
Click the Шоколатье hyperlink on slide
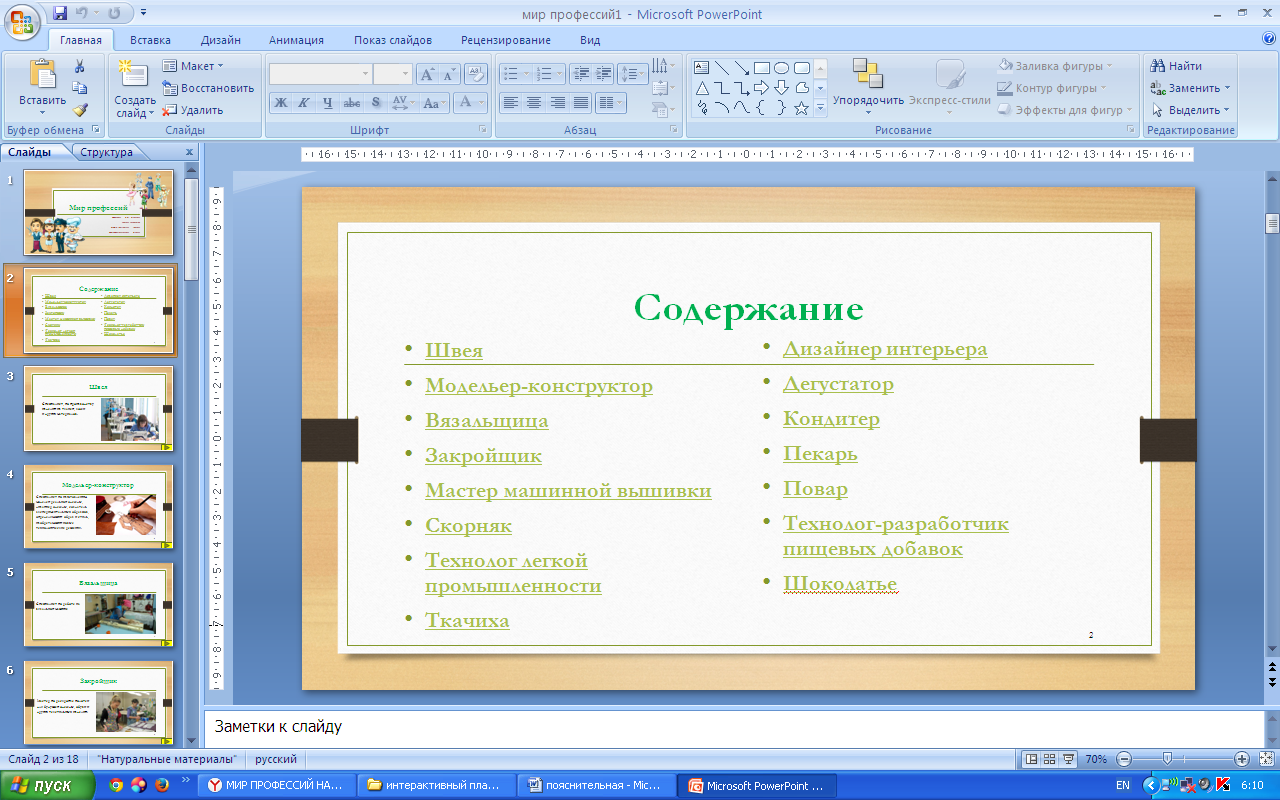(x=840, y=584)
